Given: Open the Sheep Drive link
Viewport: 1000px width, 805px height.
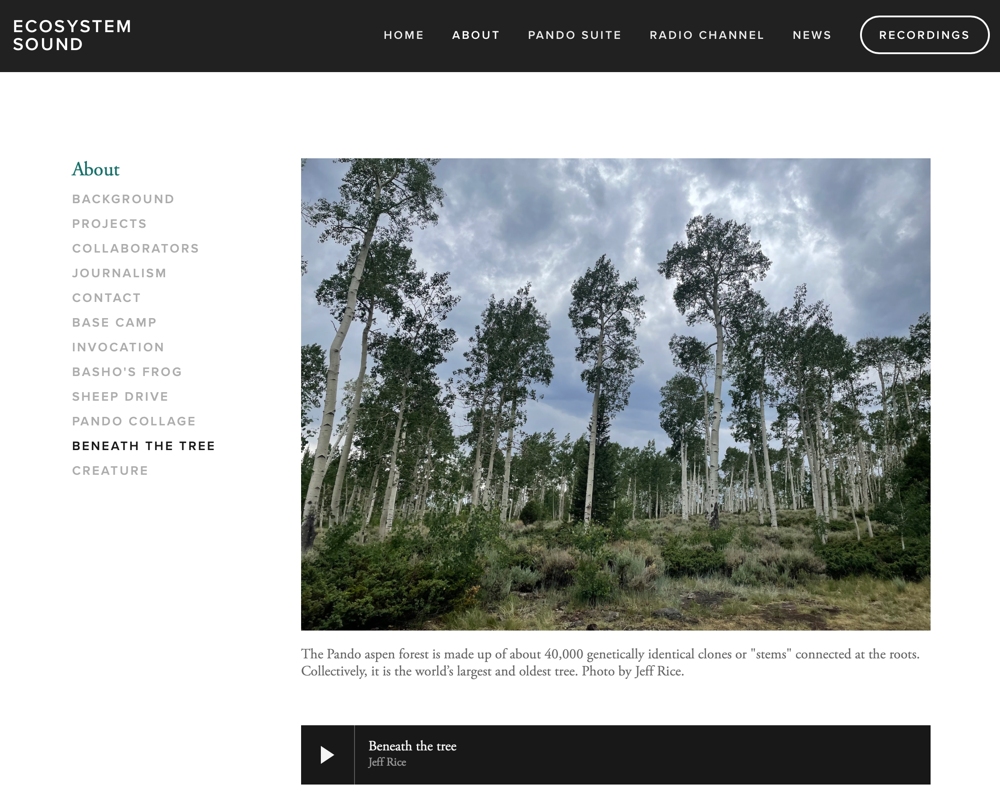Looking at the screenshot, I should 121,397.
